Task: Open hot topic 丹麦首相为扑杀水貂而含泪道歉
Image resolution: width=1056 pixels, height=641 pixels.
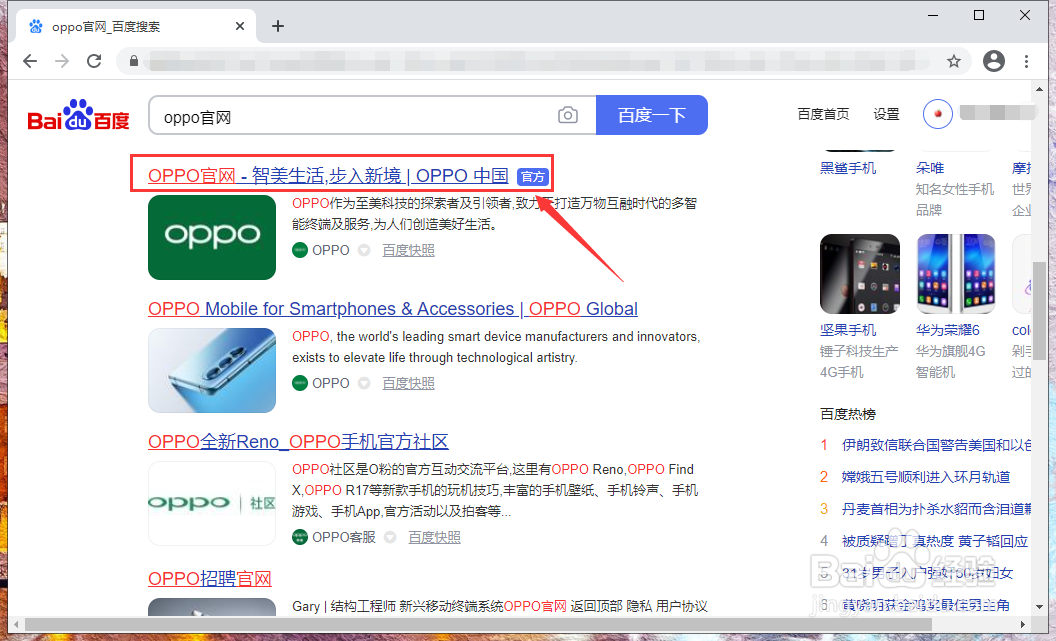Action: click(x=936, y=509)
